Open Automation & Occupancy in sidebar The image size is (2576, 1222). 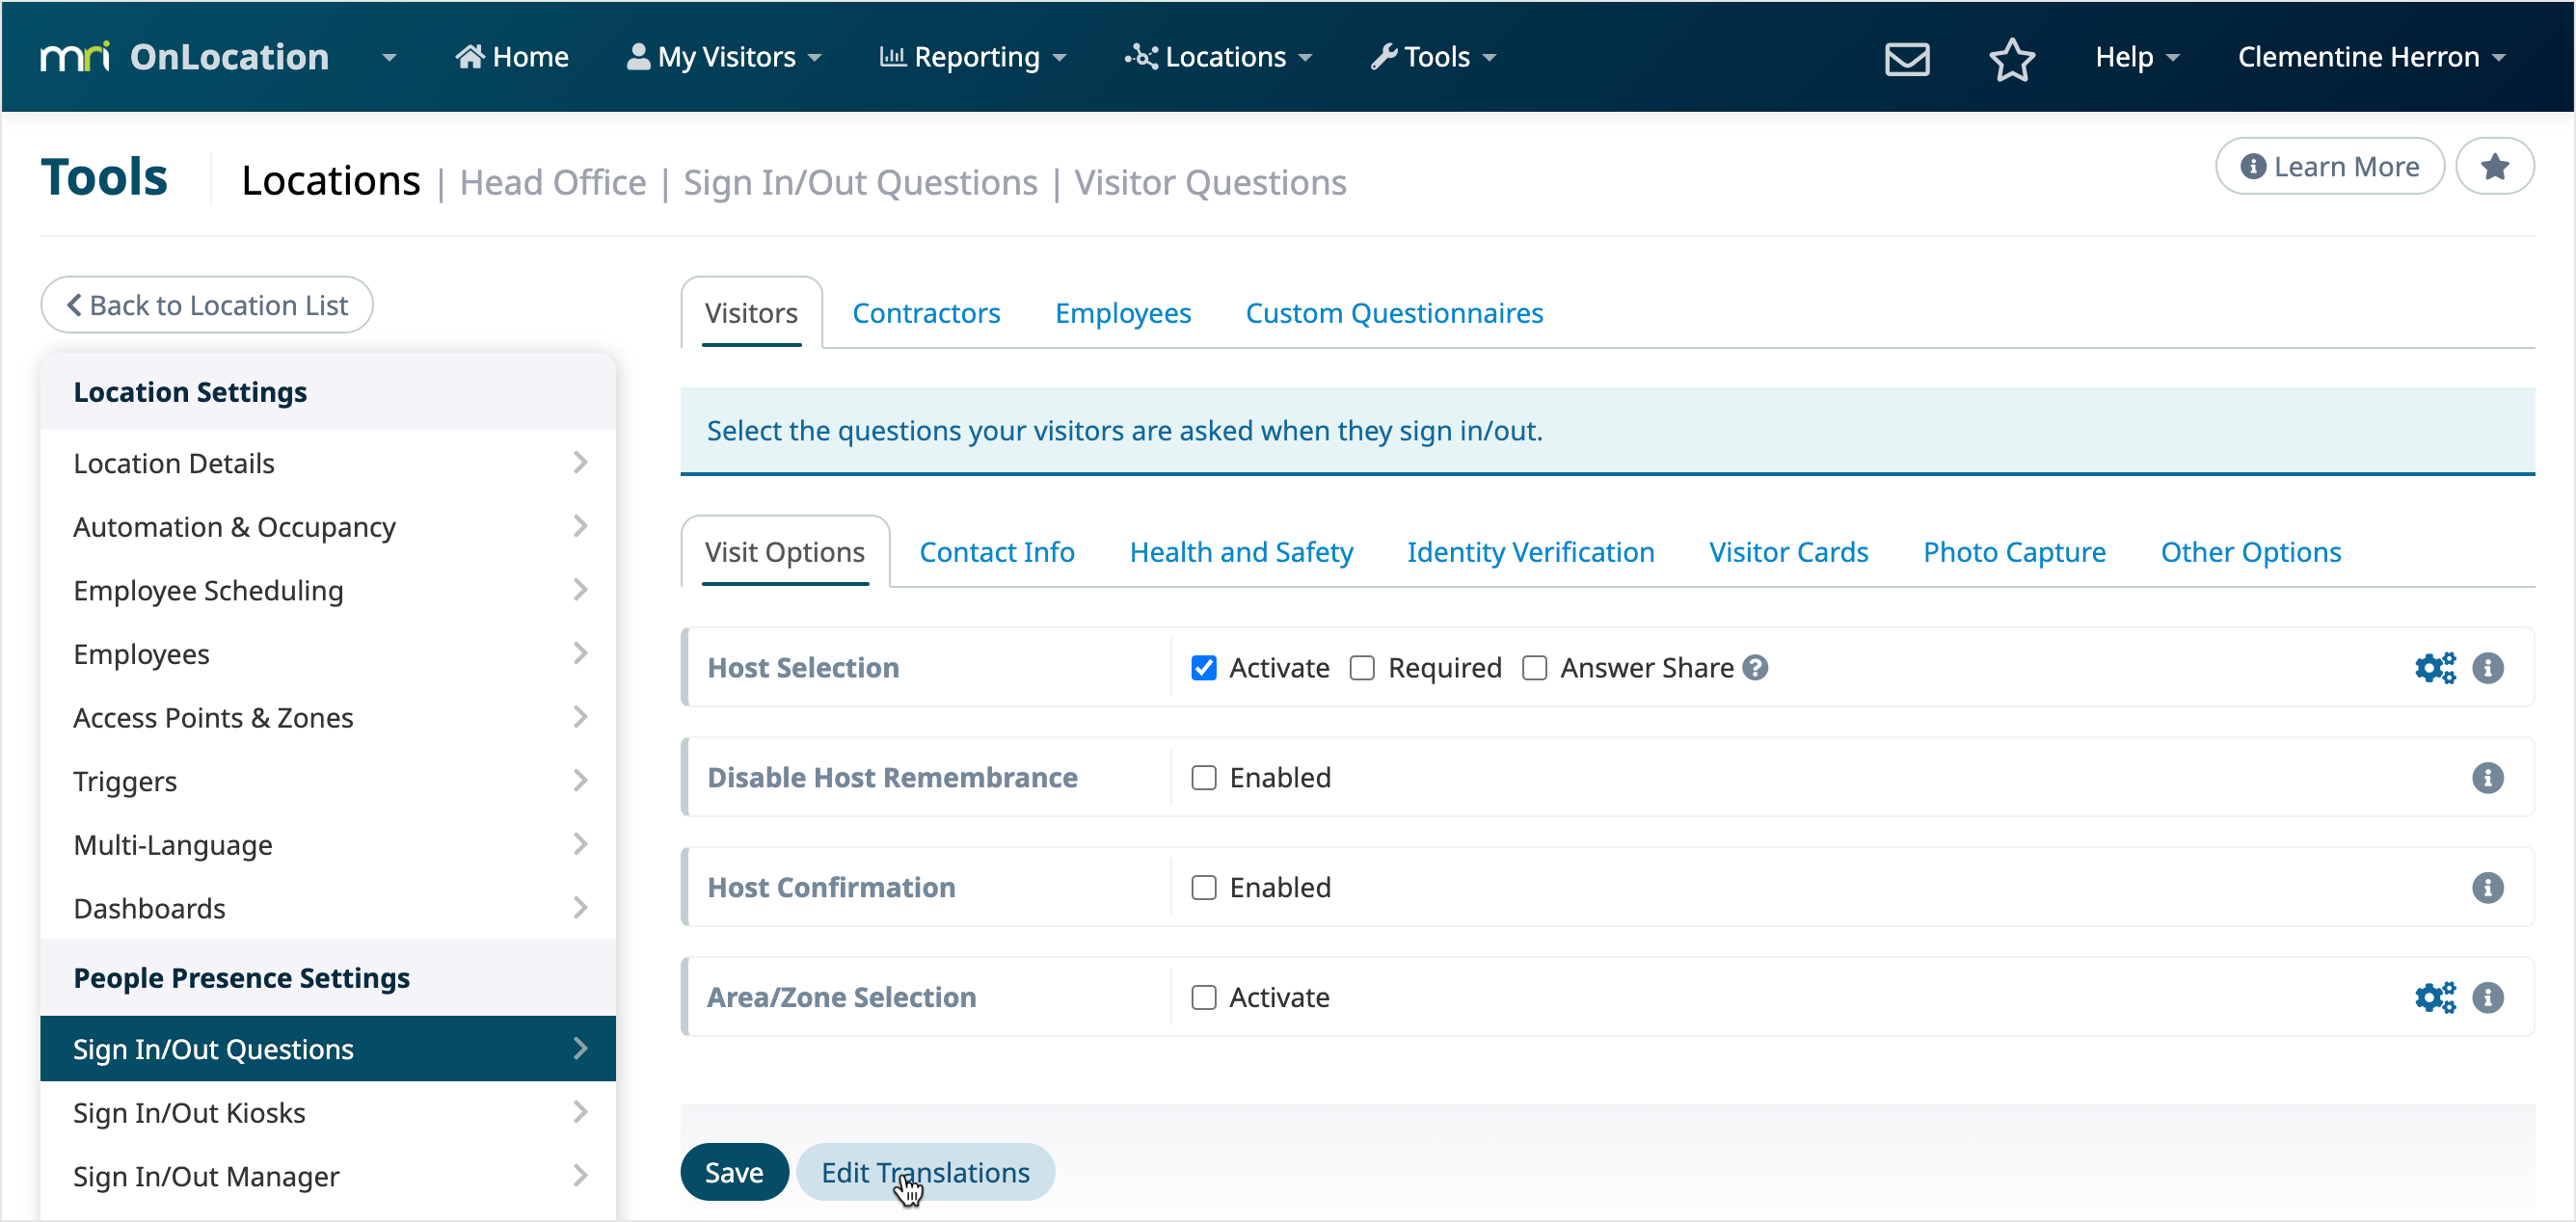pos(328,526)
